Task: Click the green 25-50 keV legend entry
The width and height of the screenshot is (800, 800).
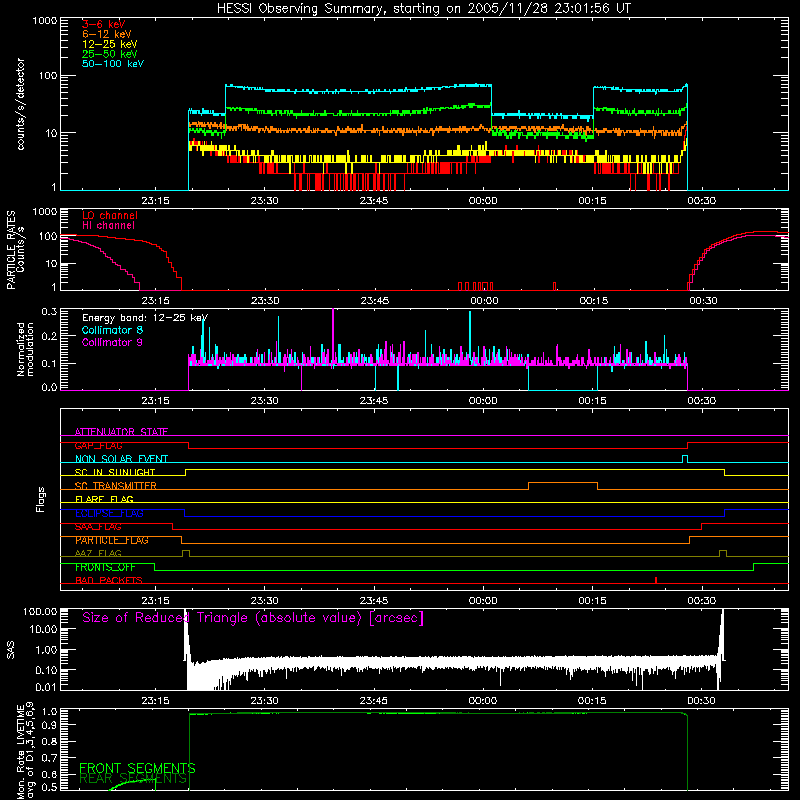Action: click(109, 54)
